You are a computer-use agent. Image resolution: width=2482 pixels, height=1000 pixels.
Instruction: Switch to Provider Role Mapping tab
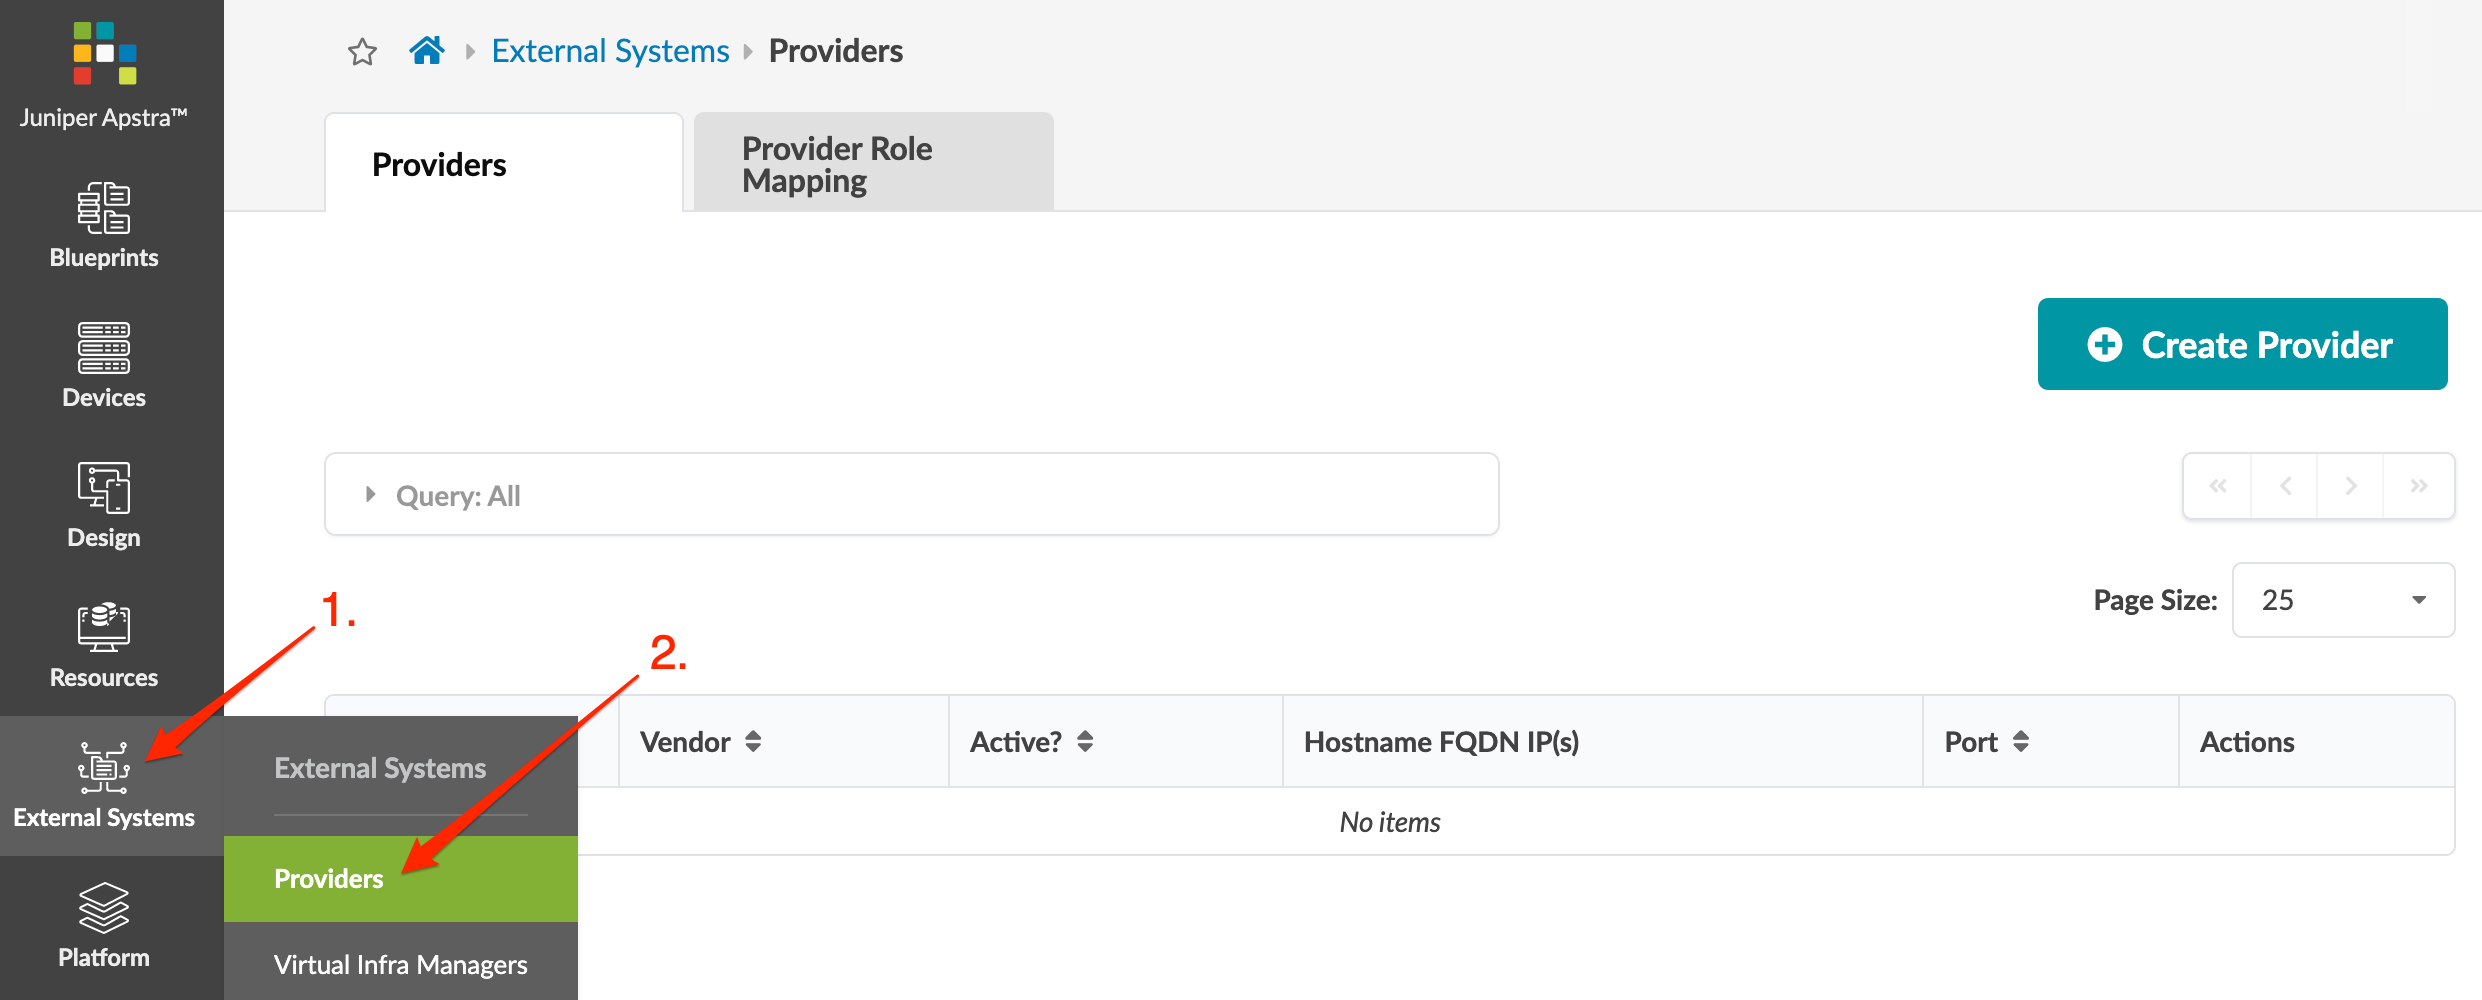(873, 164)
